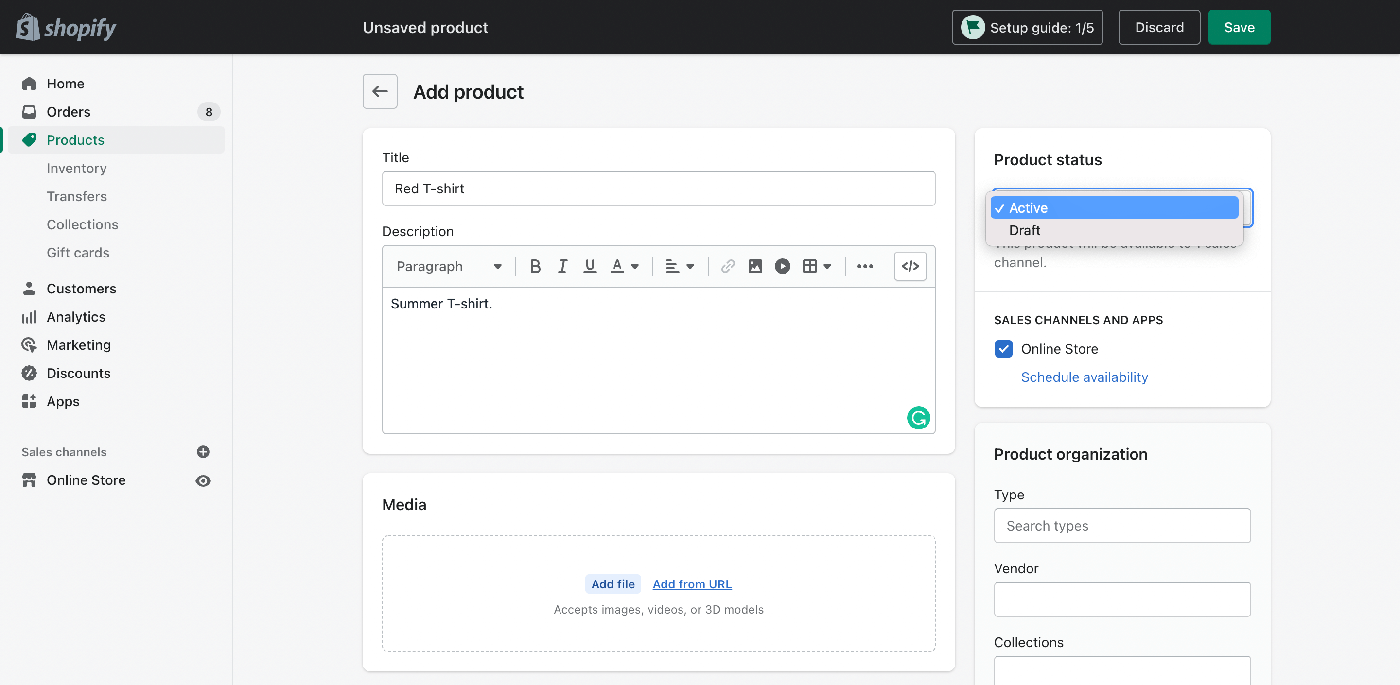
Task: Go back using the arrow button
Action: click(380, 92)
